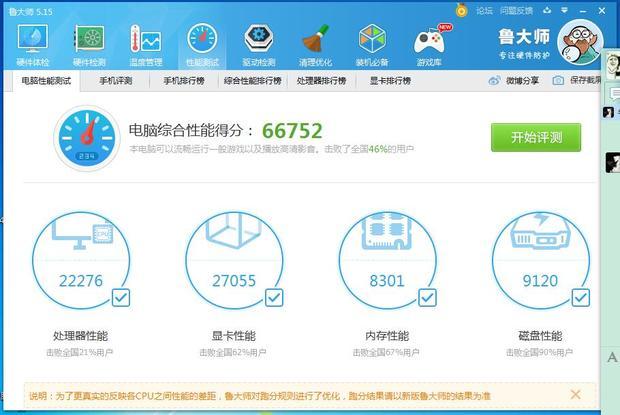Click 击败全国62%用户 text
Image resolution: width=620 pixels, height=415 pixels.
tap(233, 352)
